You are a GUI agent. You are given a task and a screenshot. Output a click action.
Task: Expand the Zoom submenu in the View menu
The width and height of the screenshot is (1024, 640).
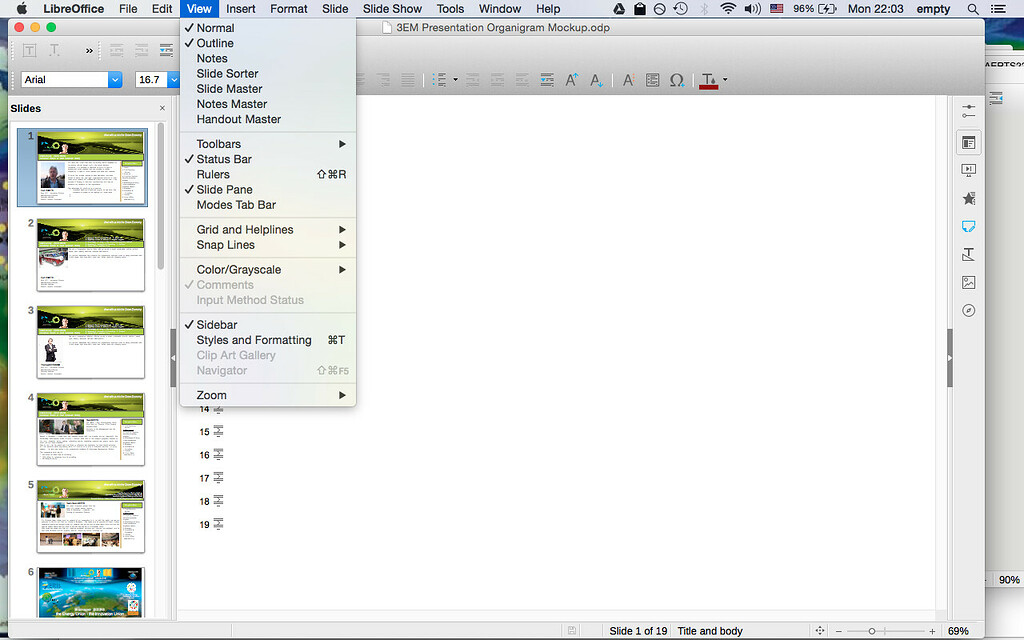[211, 395]
